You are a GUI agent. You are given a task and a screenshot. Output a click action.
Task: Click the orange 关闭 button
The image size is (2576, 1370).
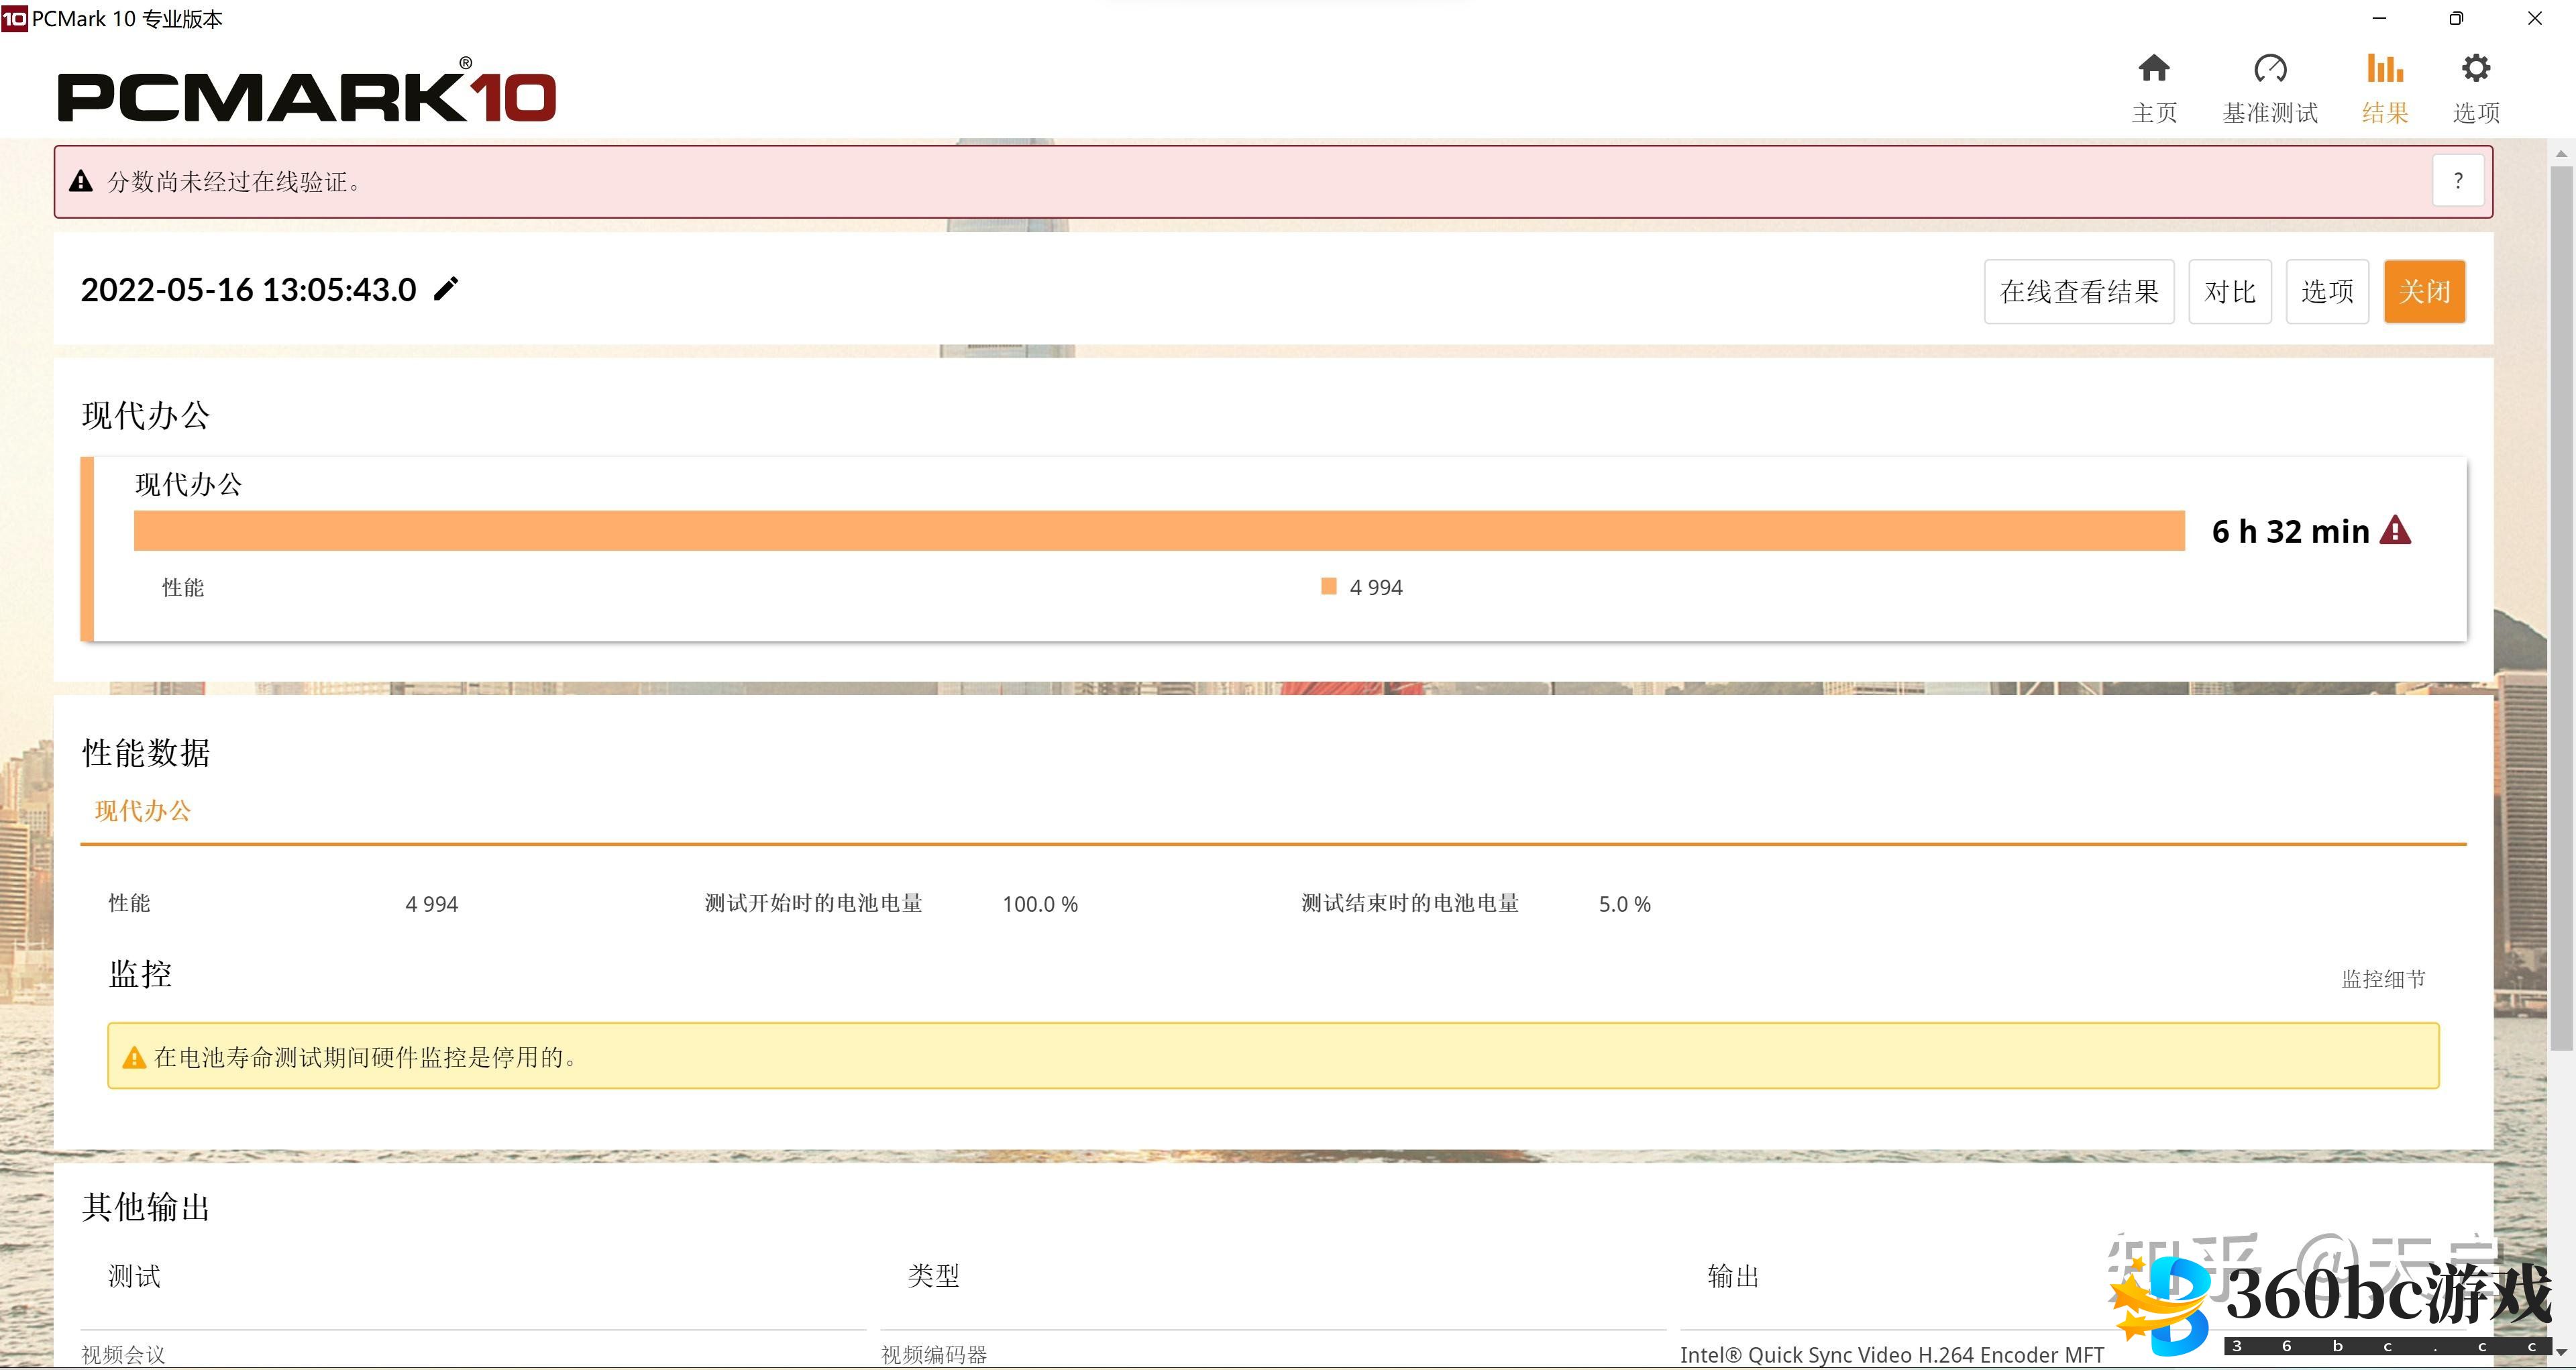[2424, 292]
